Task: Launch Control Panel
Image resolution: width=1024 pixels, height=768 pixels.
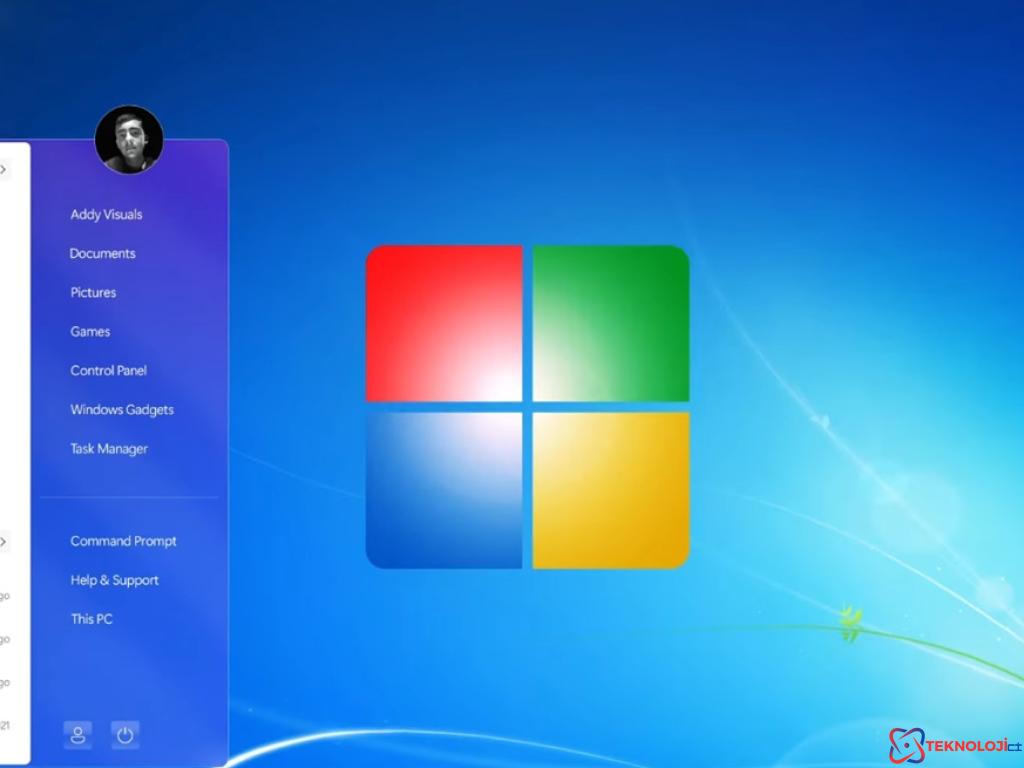Action: (108, 370)
